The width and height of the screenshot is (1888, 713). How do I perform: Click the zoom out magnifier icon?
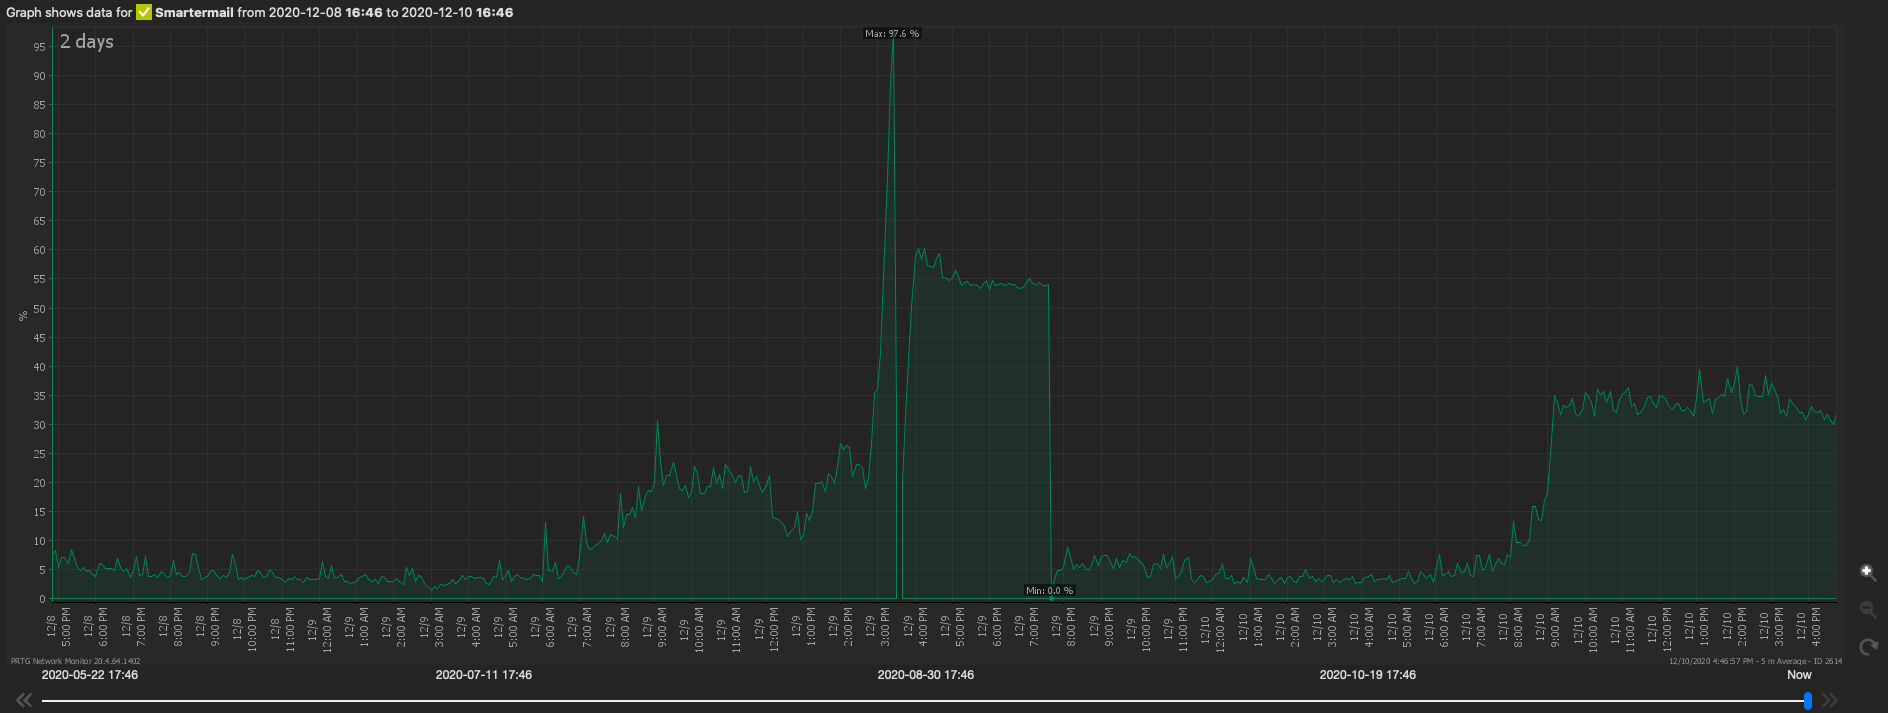pyautogui.click(x=1867, y=609)
